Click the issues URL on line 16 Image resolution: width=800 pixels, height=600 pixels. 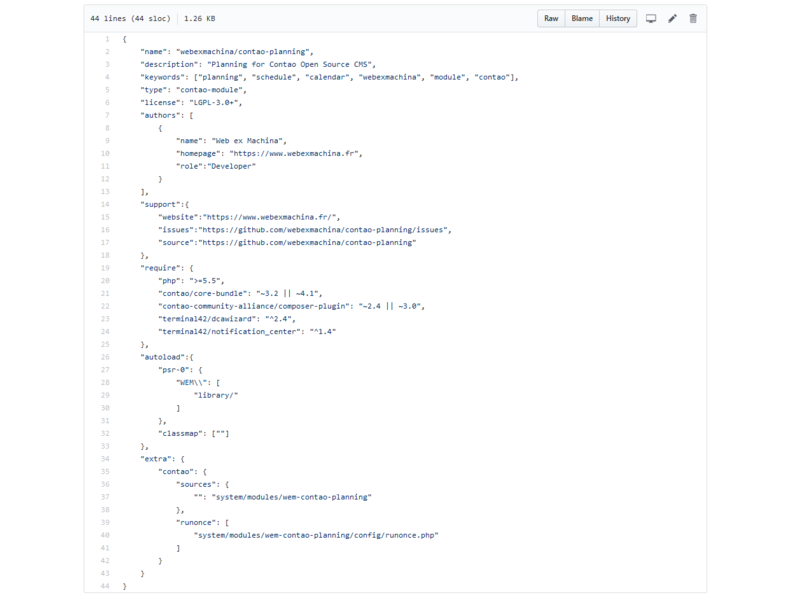click(x=322, y=230)
